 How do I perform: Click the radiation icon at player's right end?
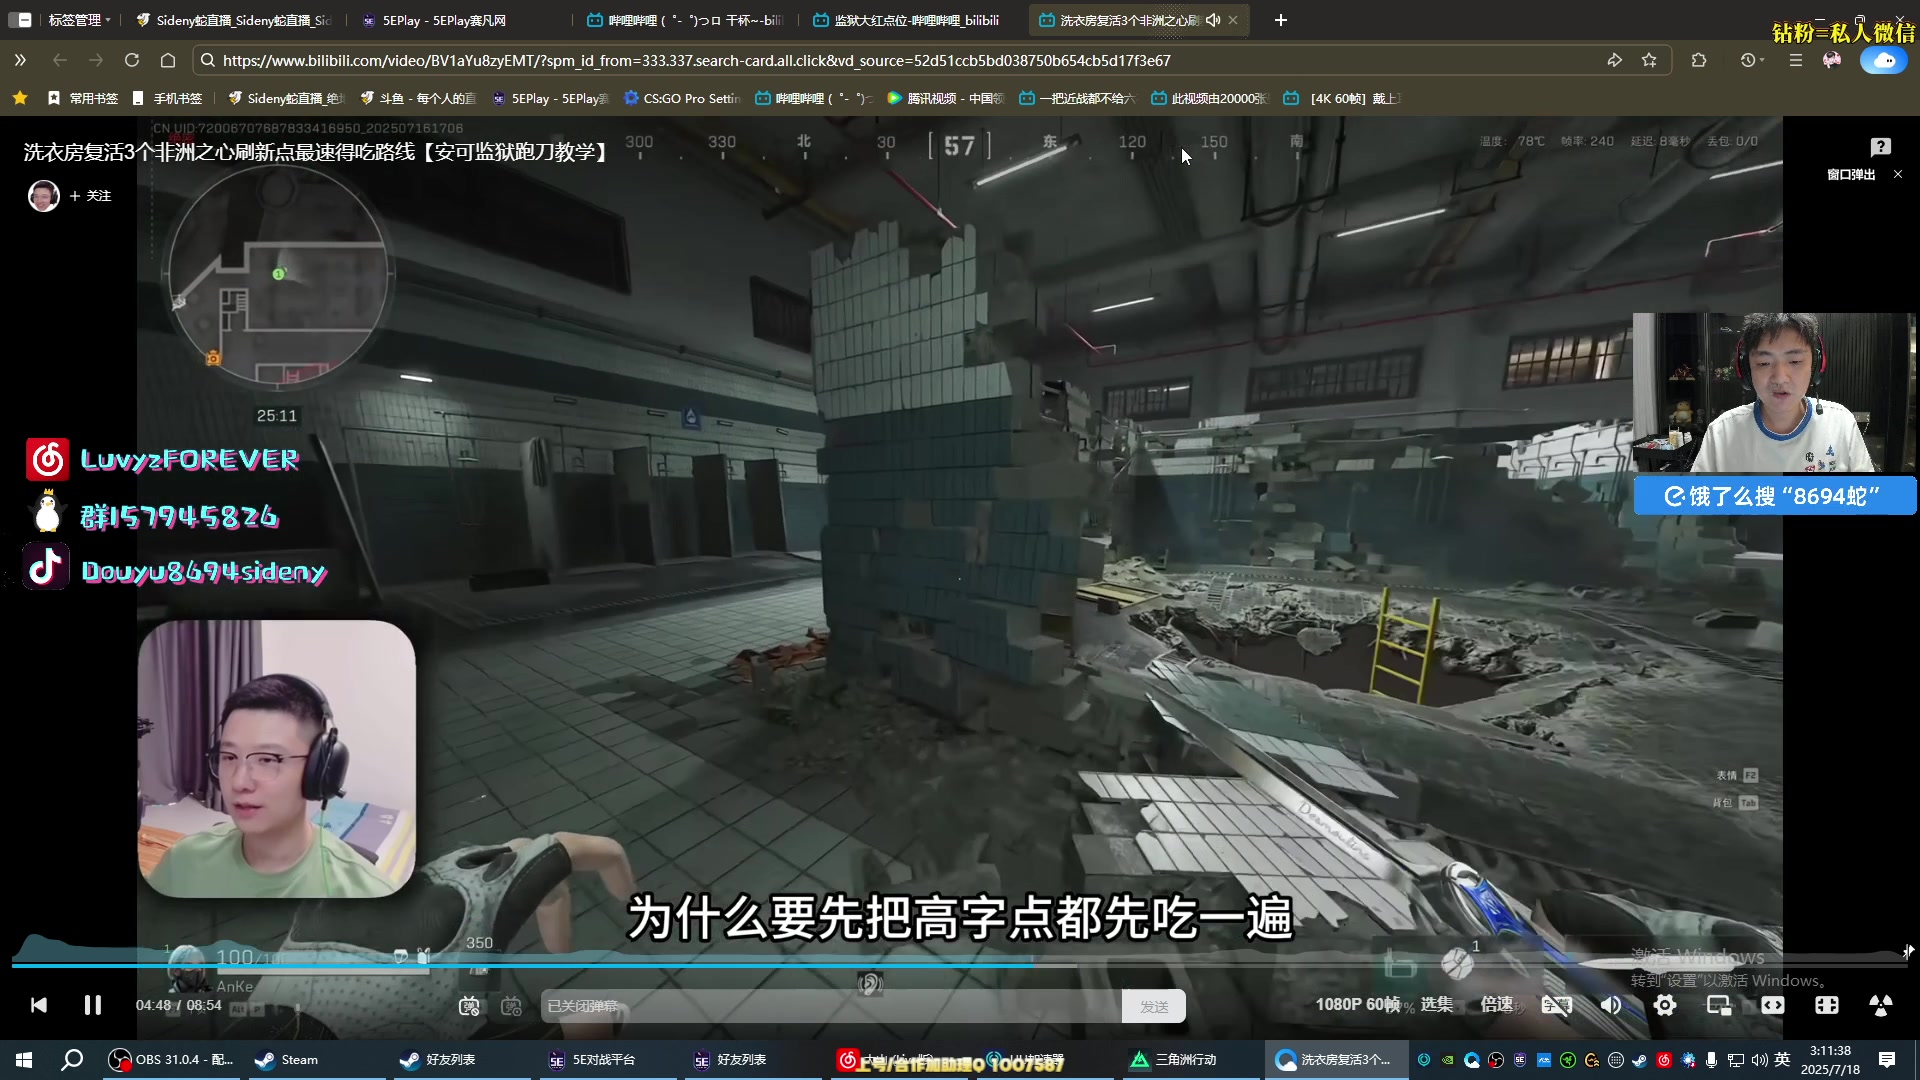pyautogui.click(x=1881, y=1005)
